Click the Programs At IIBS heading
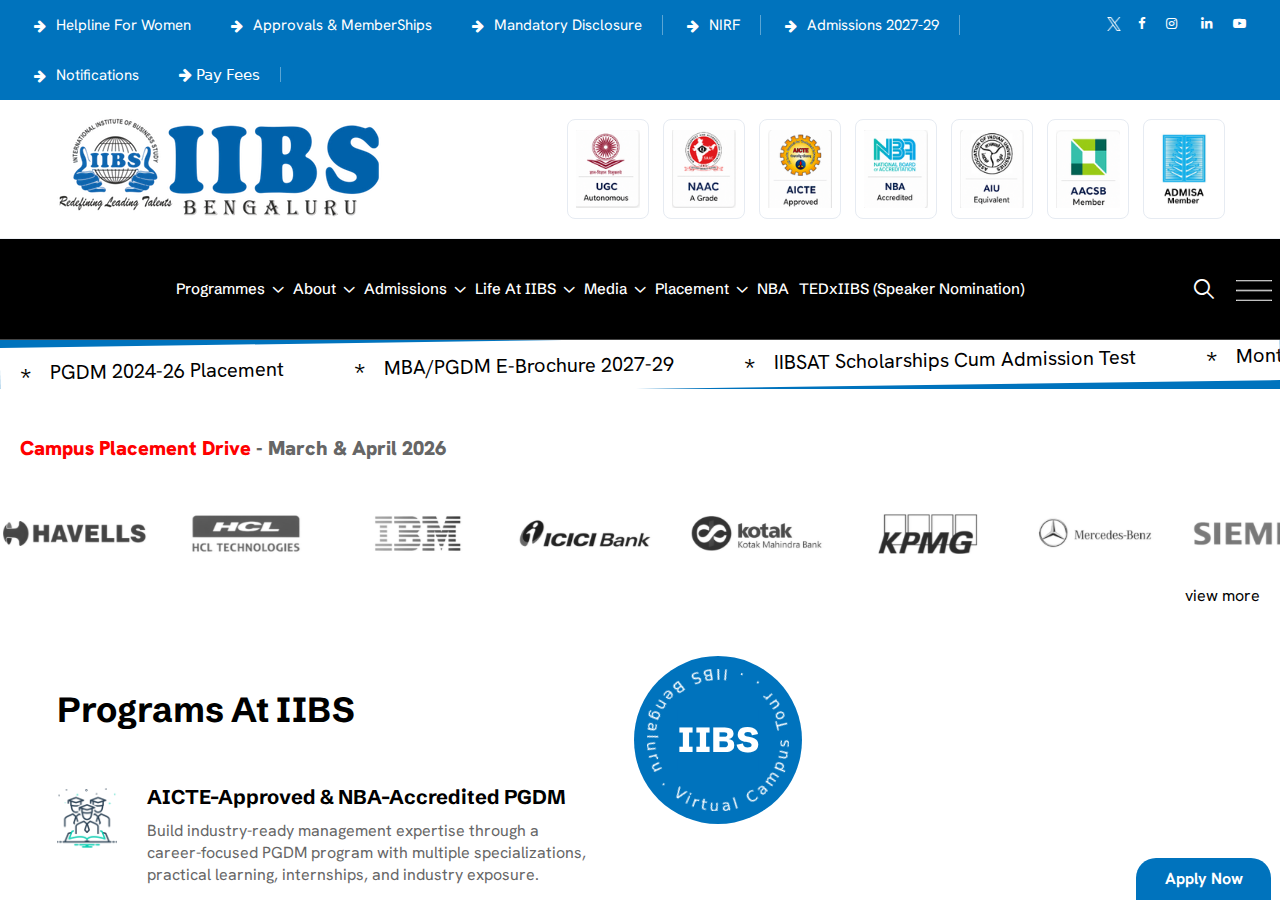Image resolution: width=1280 pixels, height=900 pixels. pyautogui.click(x=206, y=710)
